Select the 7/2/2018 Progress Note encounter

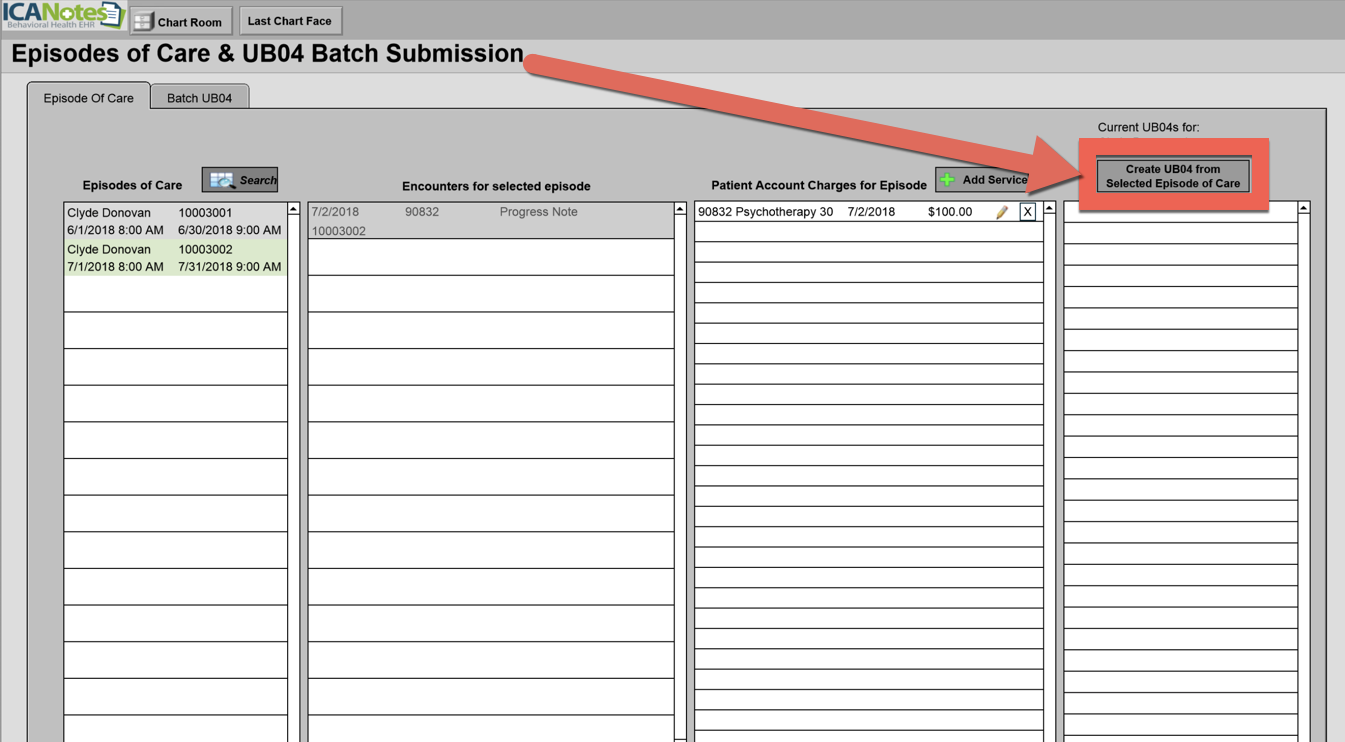[x=490, y=221]
